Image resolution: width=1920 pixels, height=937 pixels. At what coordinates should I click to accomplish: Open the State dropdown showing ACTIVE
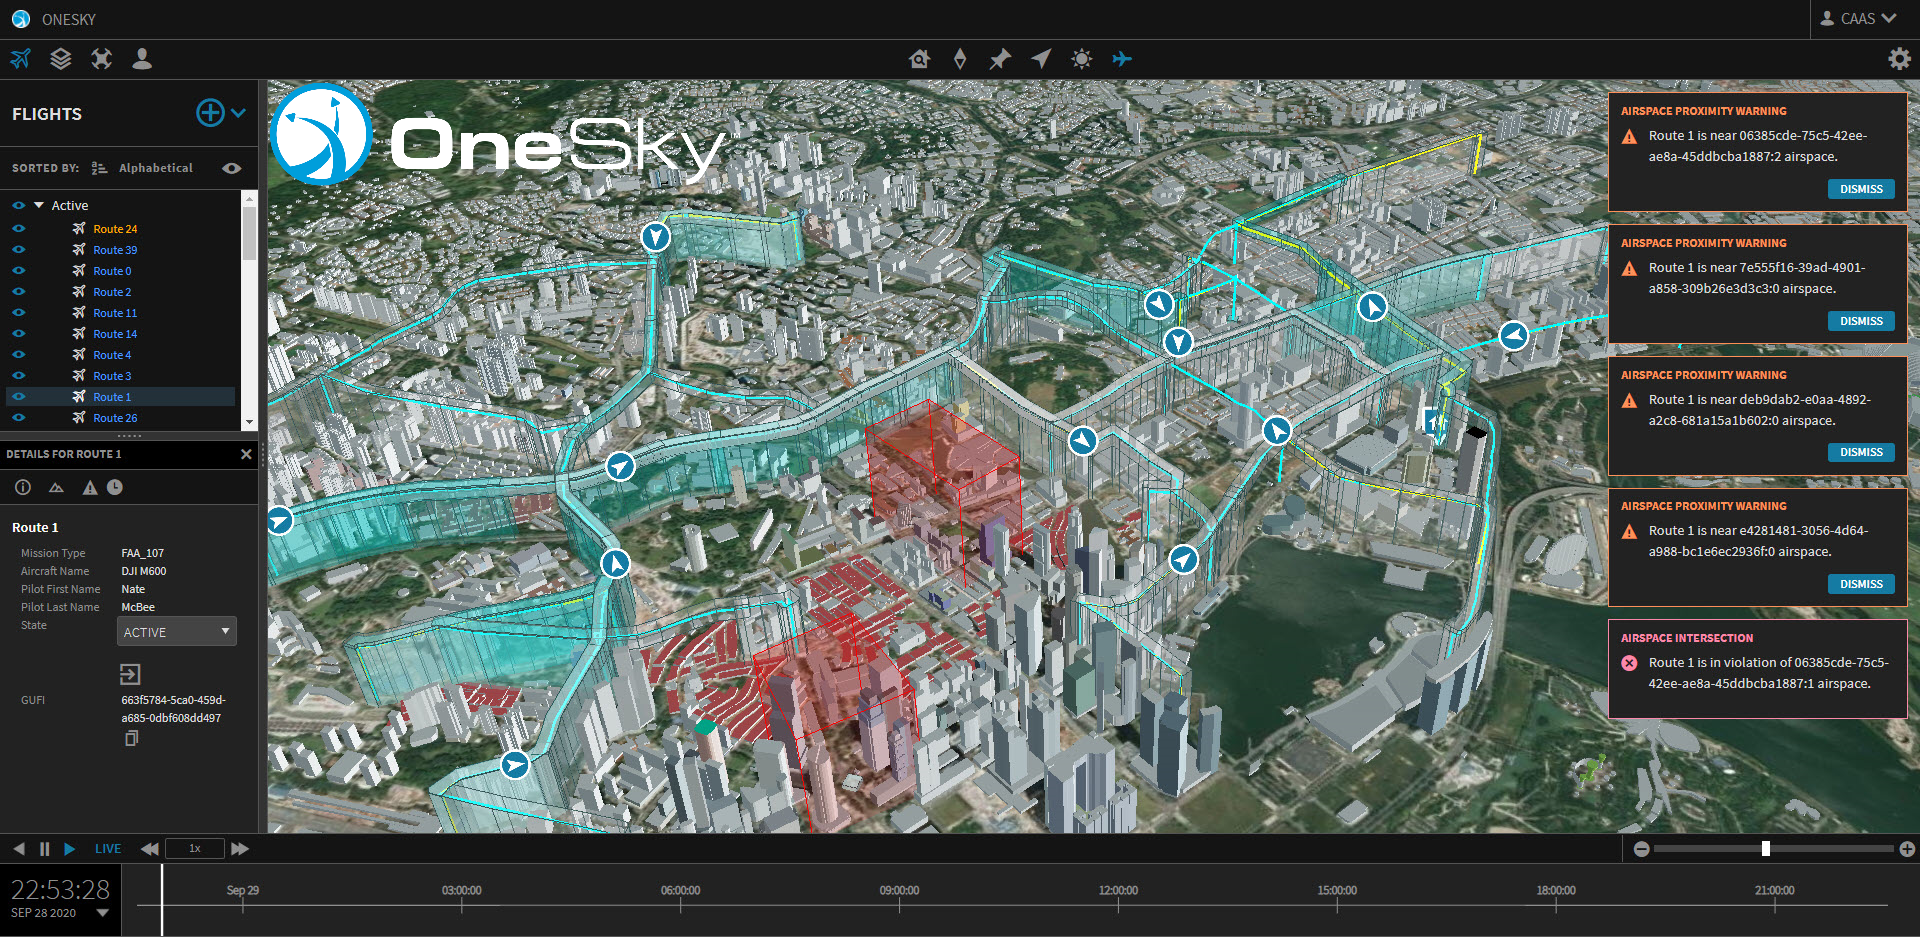[x=177, y=632]
